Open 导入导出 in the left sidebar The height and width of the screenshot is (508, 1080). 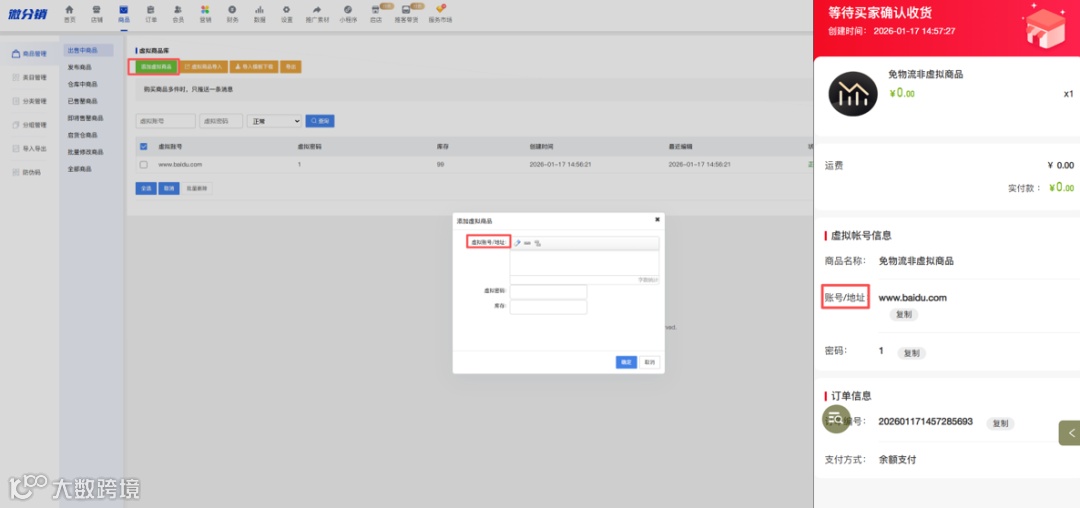point(30,149)
